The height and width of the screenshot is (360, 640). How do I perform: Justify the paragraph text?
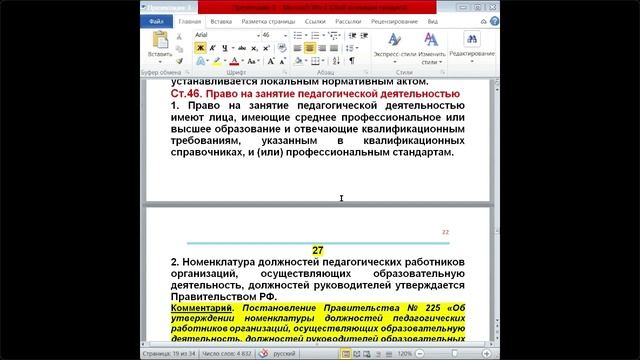point(334,48)
